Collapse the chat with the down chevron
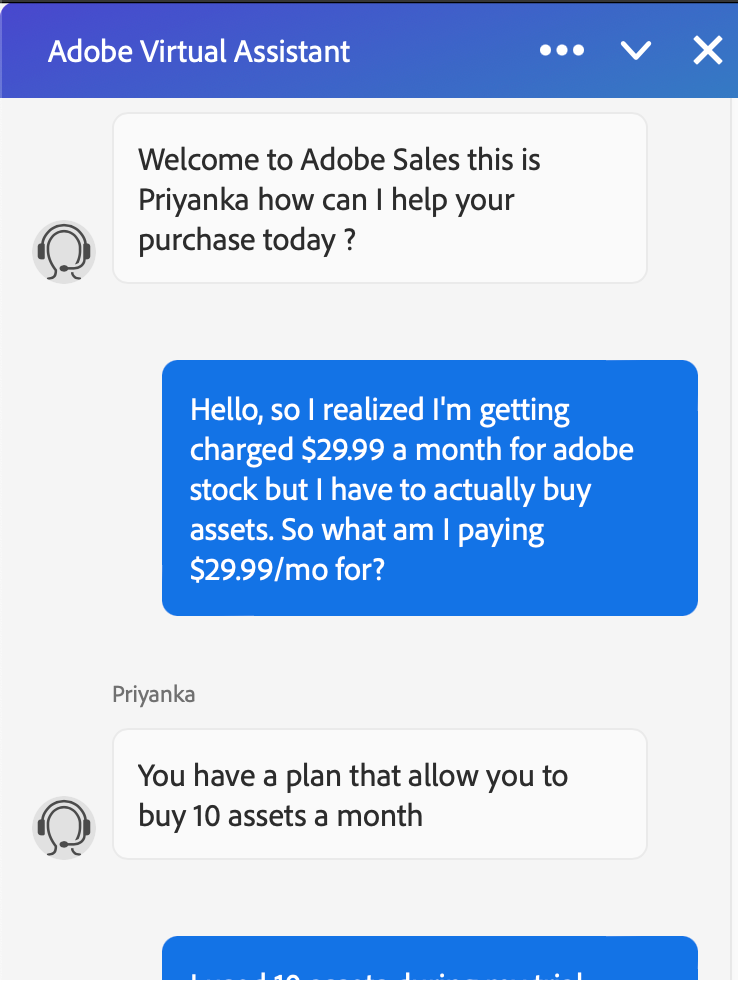 [x=636, y=50]
